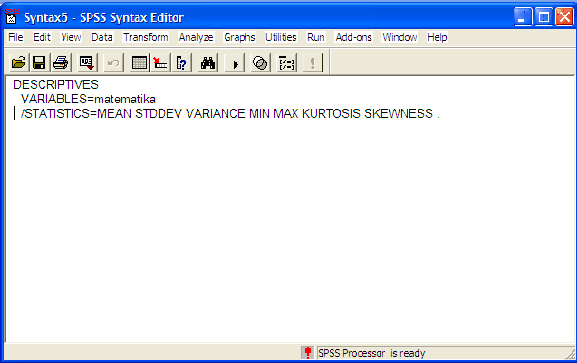Click the /STATISTICS=MEAN text

tap(76, 114)
